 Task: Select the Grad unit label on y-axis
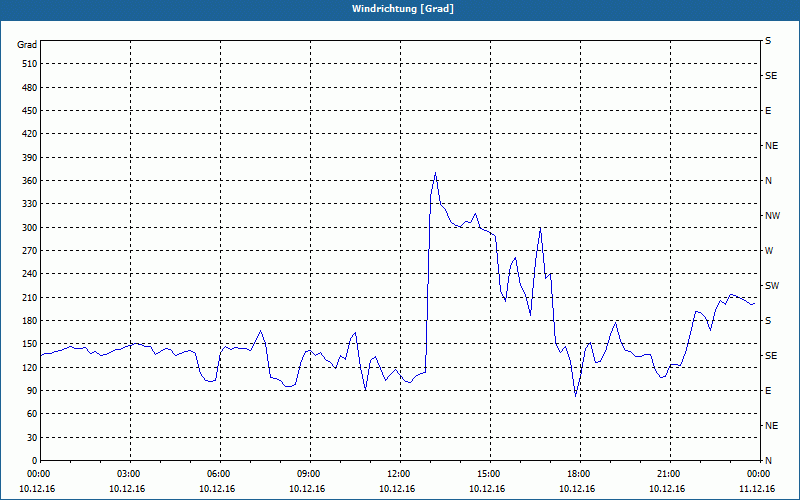[x=27, y=45]
